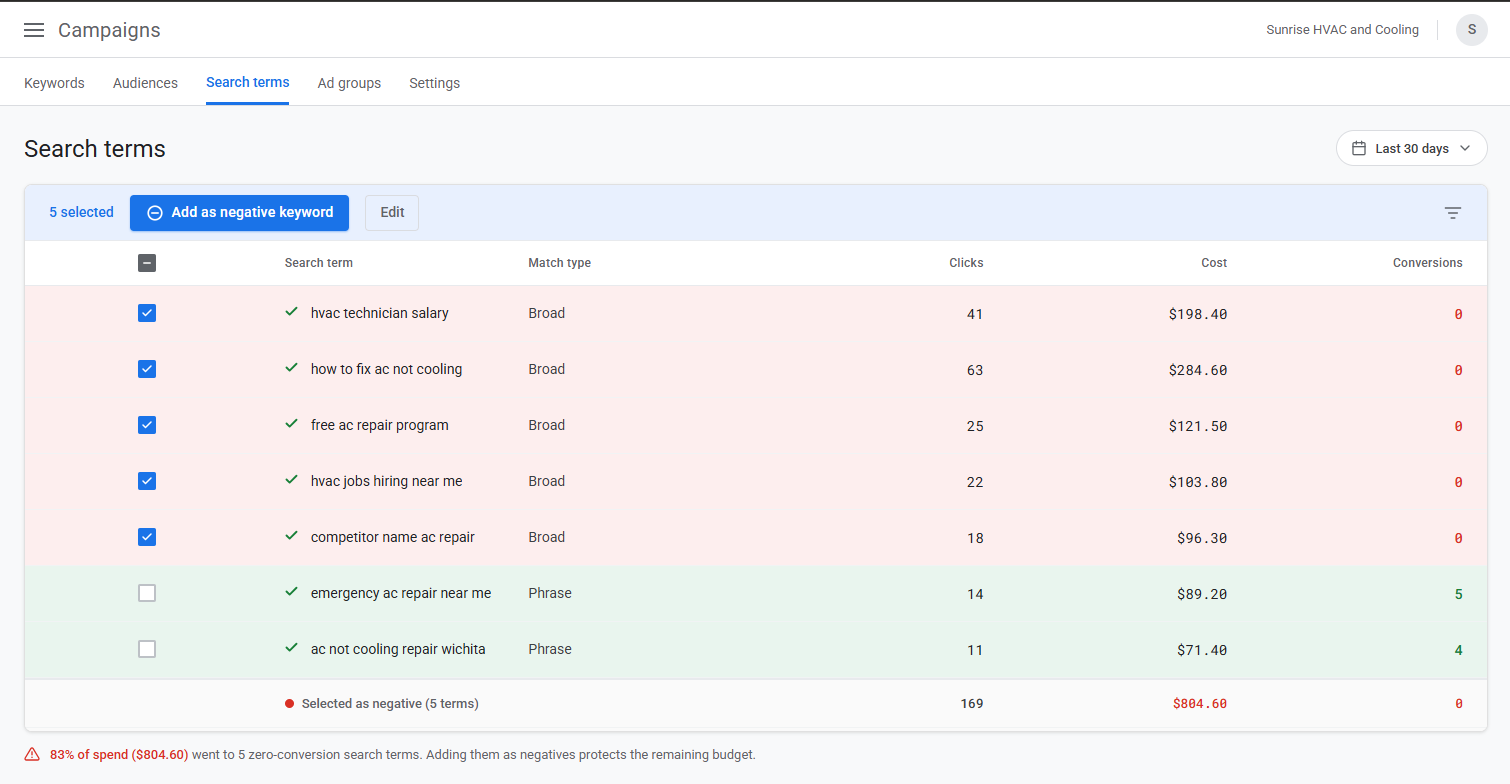Sort by the Match type column header
The width and height of the screenshot is (1510, 784).
pyautogui.click(x=559, y=263)
